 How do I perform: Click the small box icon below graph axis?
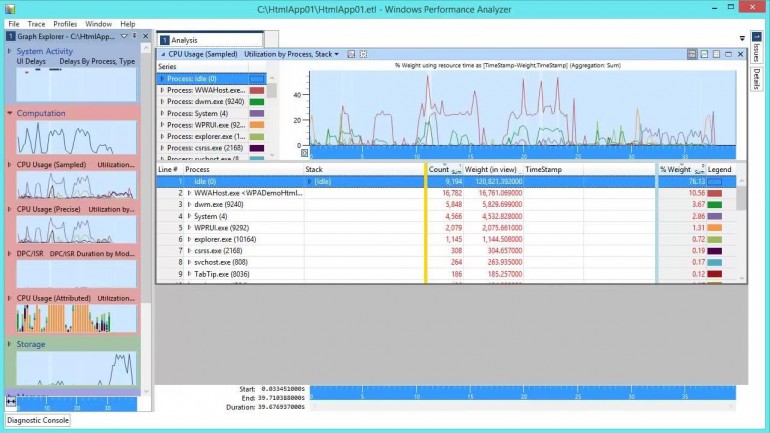[304, 153]
